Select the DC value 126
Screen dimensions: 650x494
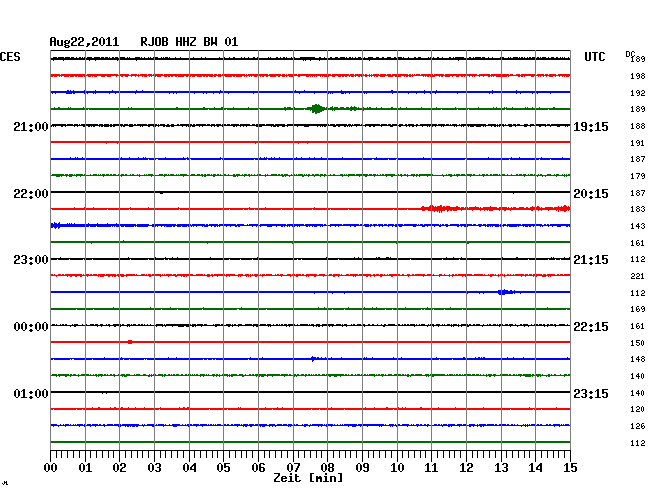pos(638,426)
